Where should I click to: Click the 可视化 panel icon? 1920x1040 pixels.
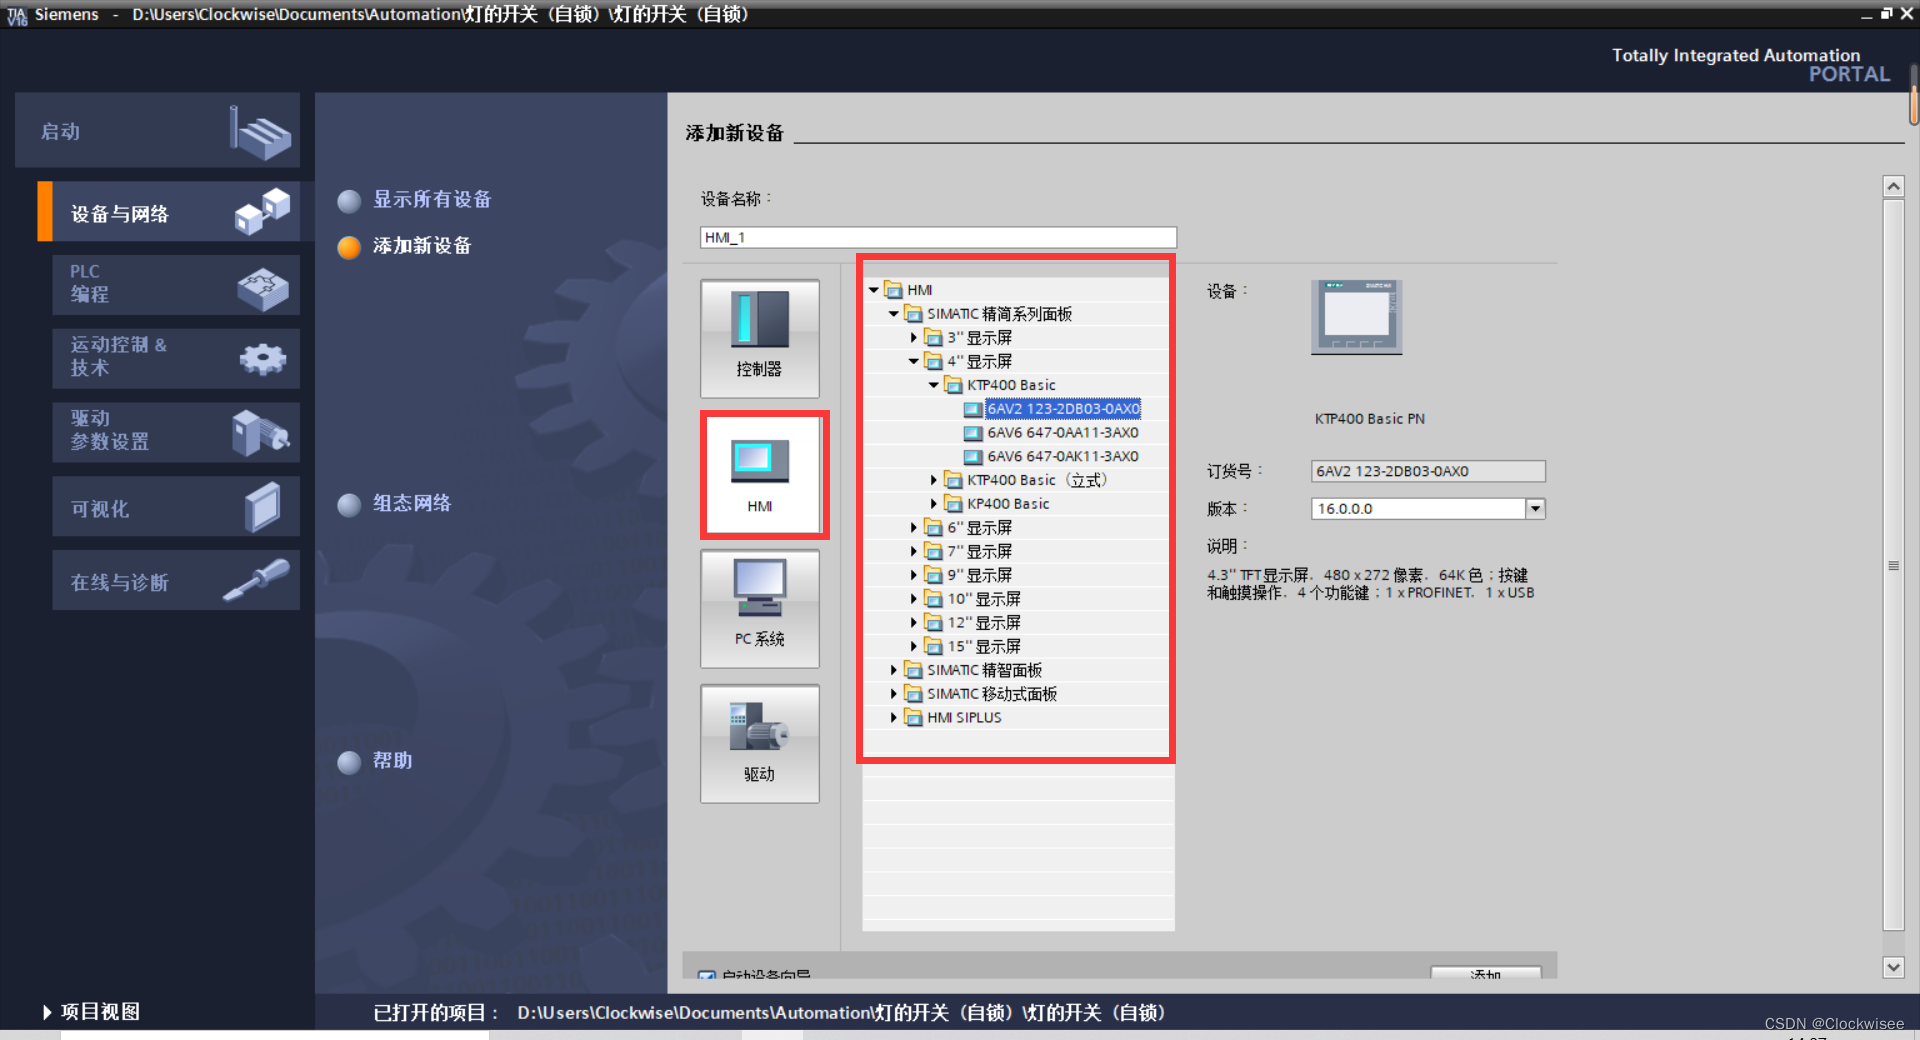(263, 507)
